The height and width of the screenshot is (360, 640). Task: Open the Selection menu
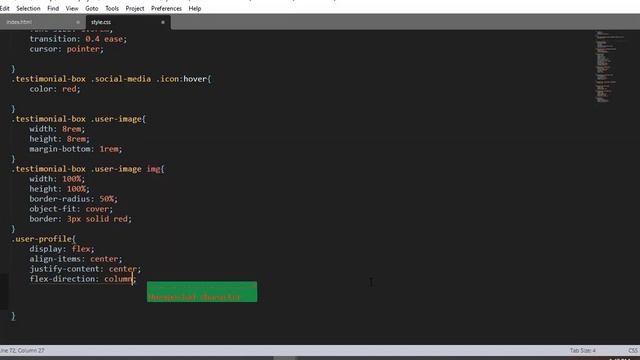[x=28, y=8]
